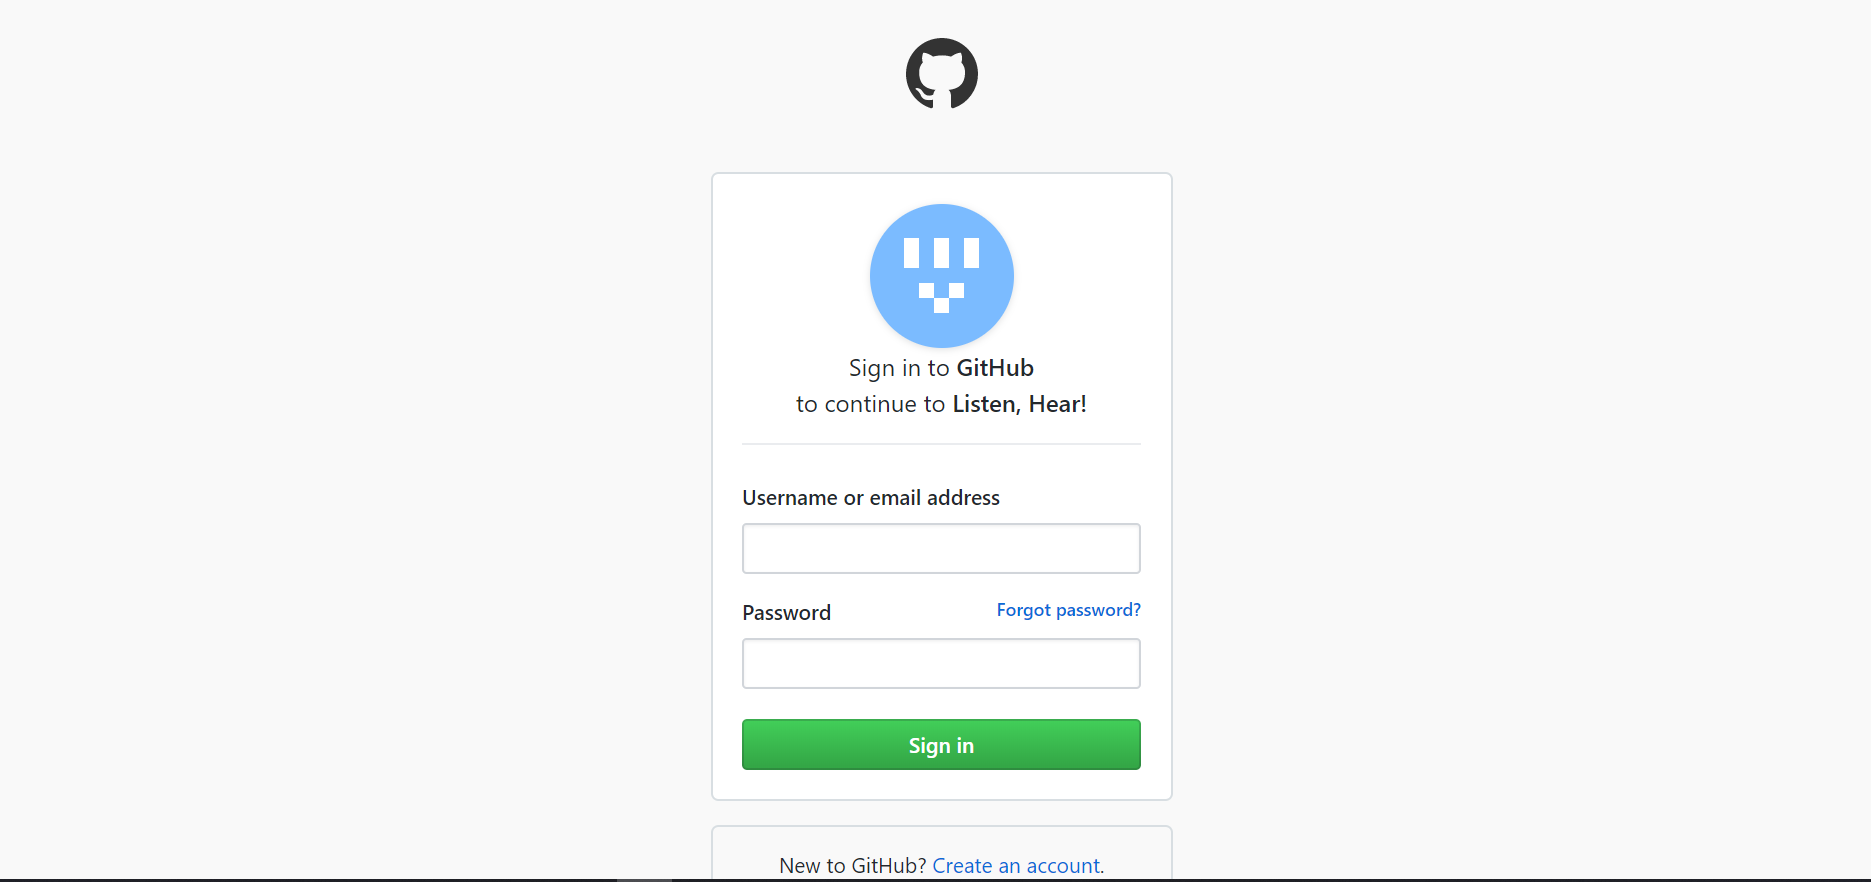
Task: Click the New to GitHub? text
Action: pyautogui.click(x=853, y=866)
